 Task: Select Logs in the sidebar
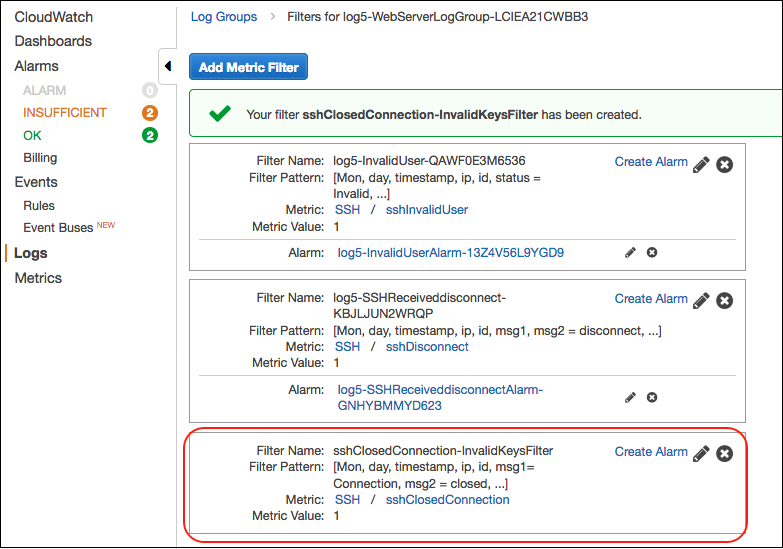click(x=31, y=253)
